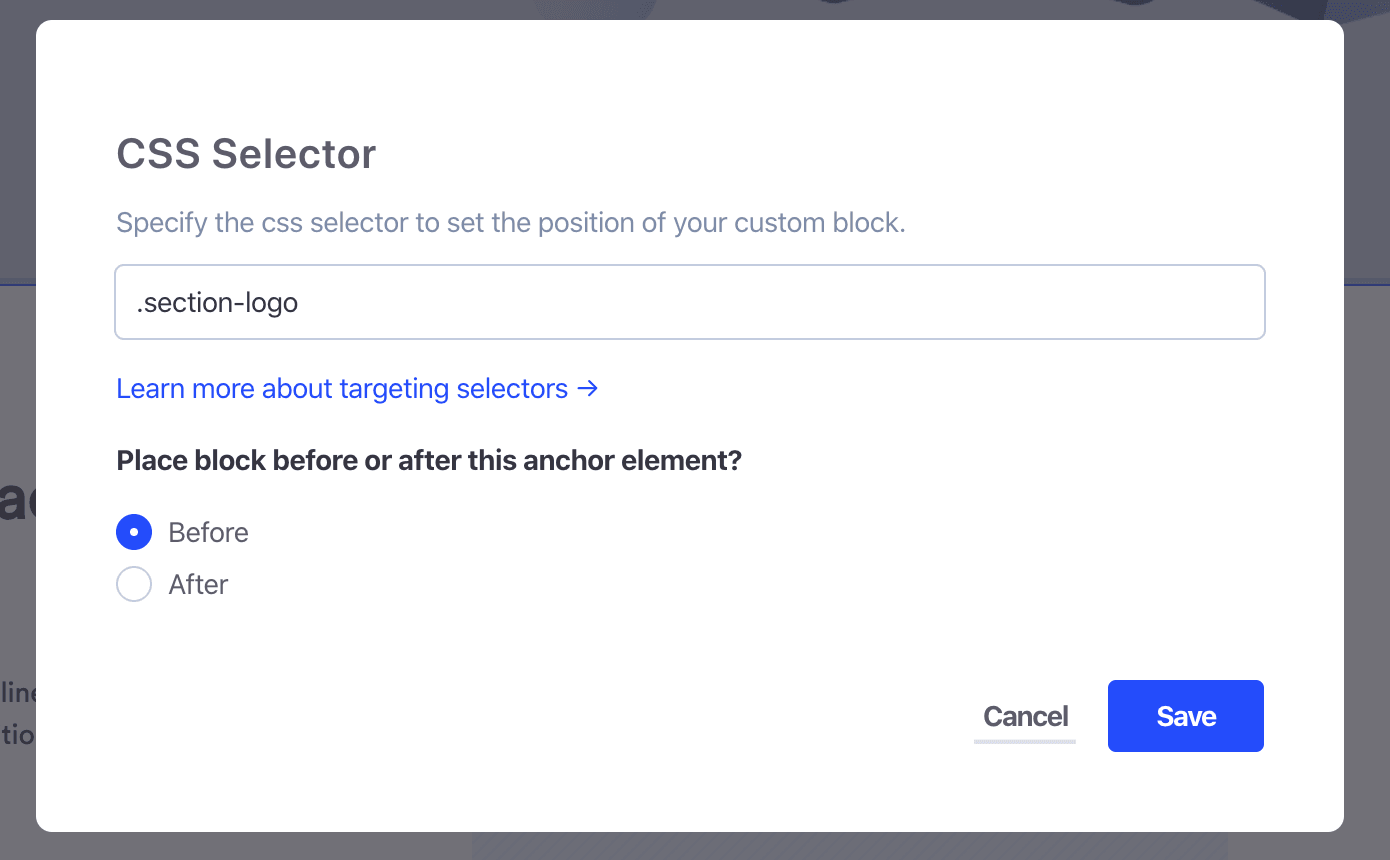Viewport: 1390px width, 860px height.
Task: Select the Before radio button
Action: tap(134, 532)
